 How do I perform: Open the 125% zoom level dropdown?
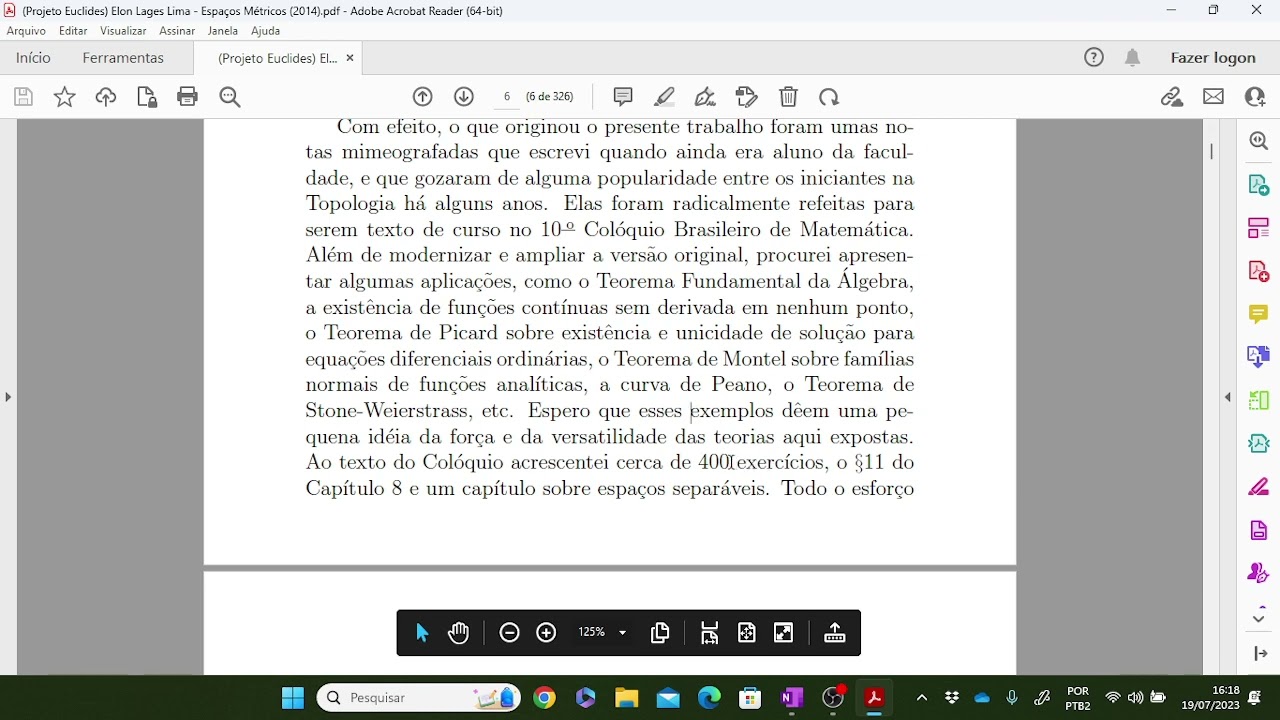click(603, 633)
